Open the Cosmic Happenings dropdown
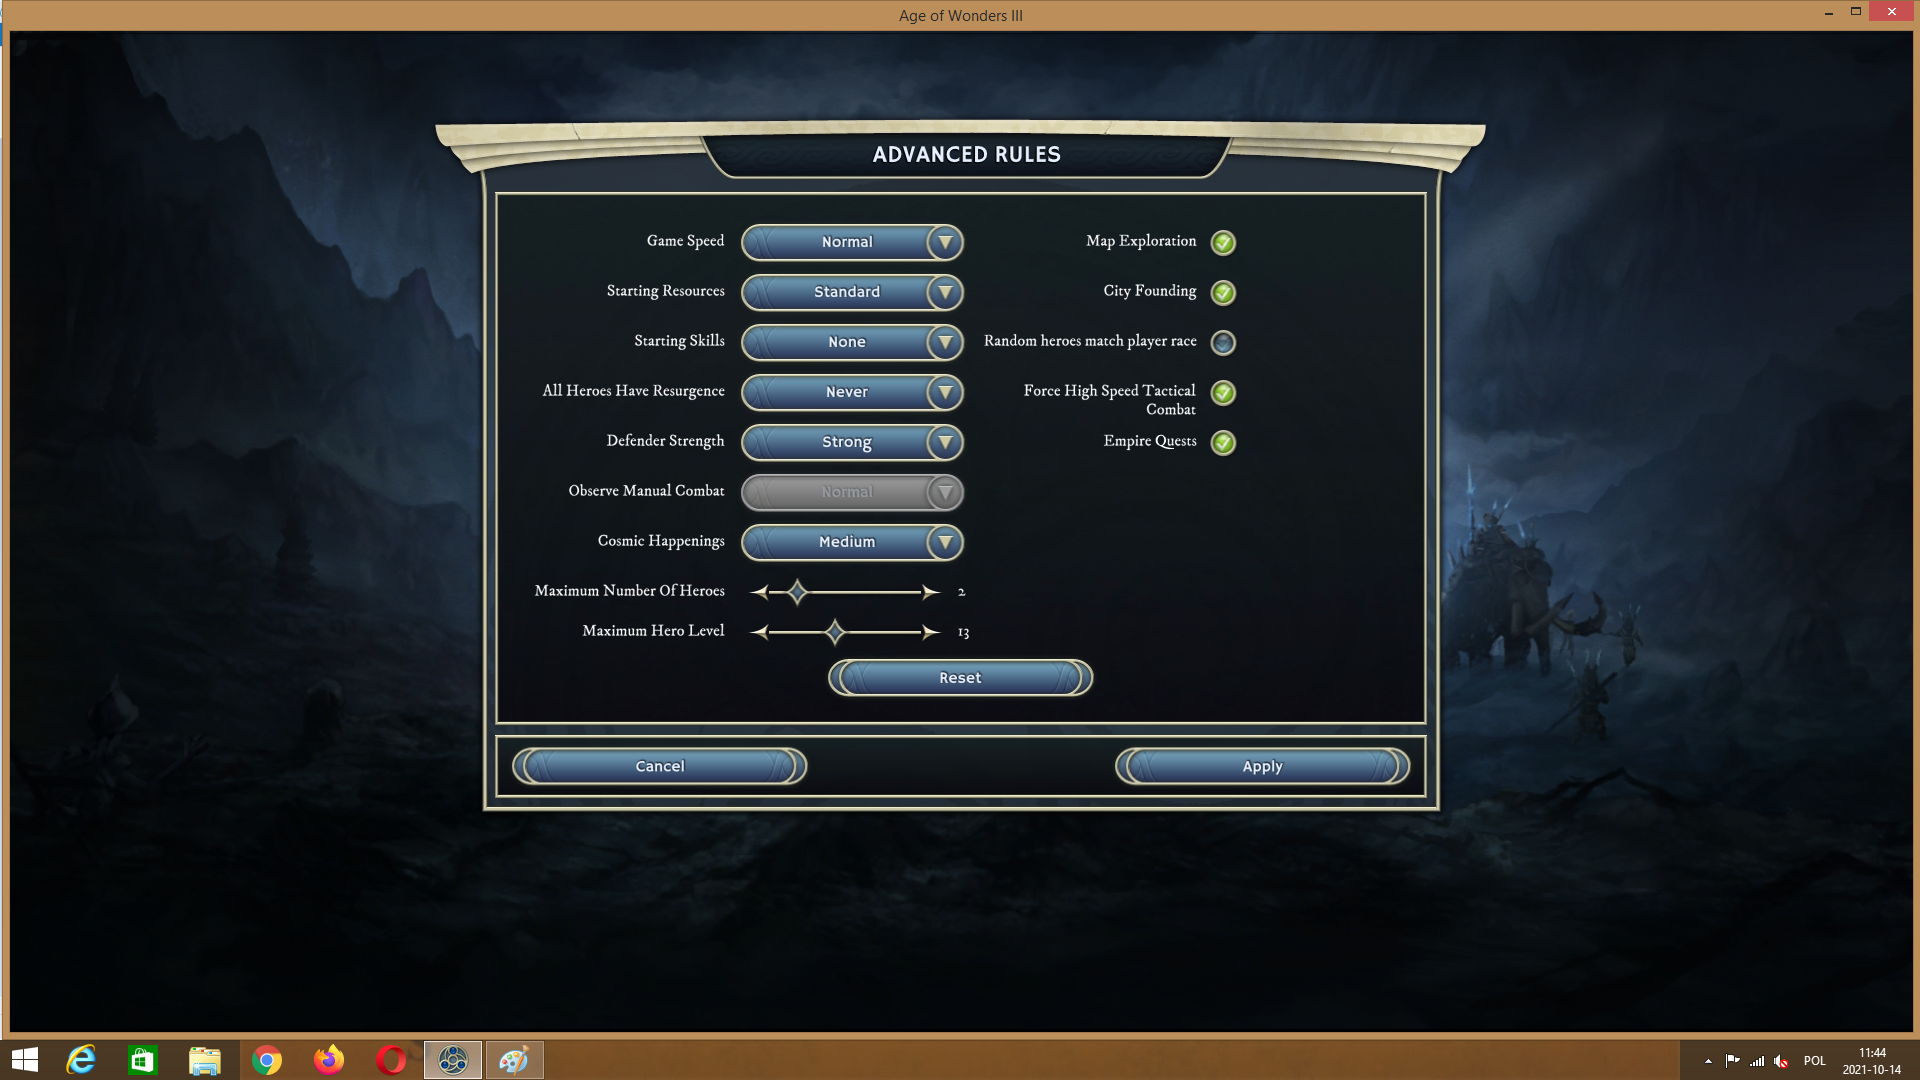1920x1080 pixels. click(x=852, y=542)
